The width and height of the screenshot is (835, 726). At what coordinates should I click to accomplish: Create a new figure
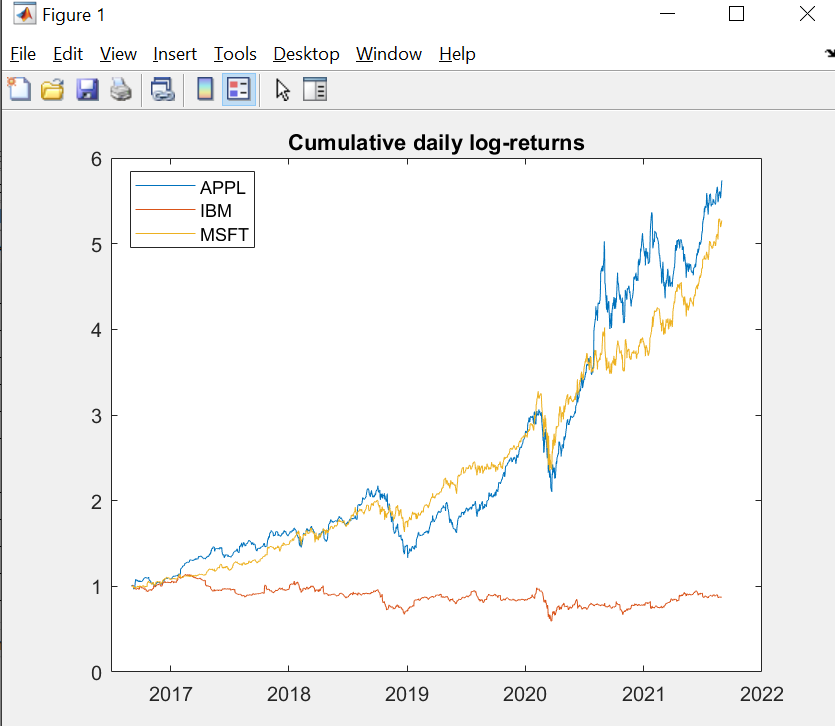tap(19, 89)
